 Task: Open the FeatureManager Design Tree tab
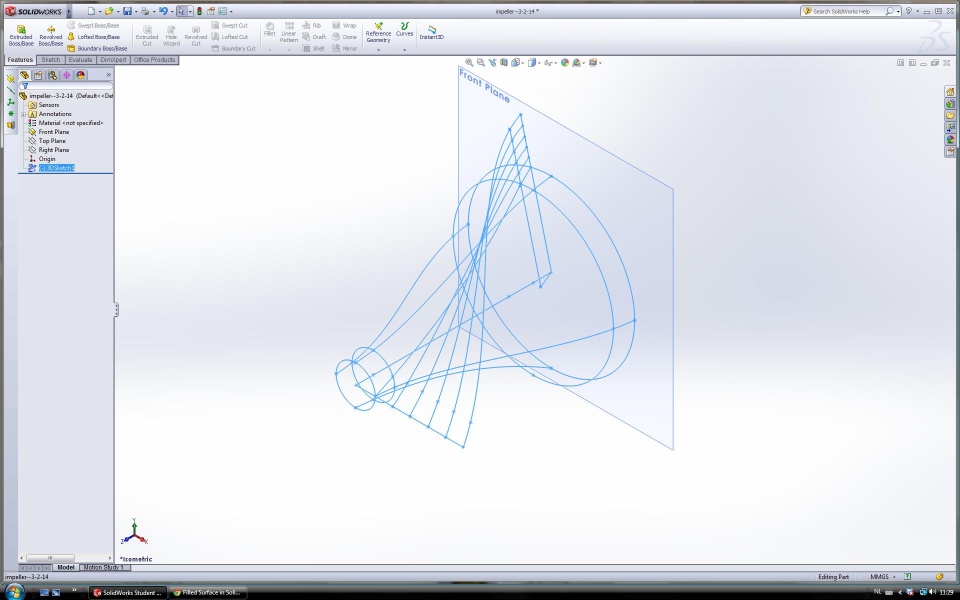coord(24,75)
